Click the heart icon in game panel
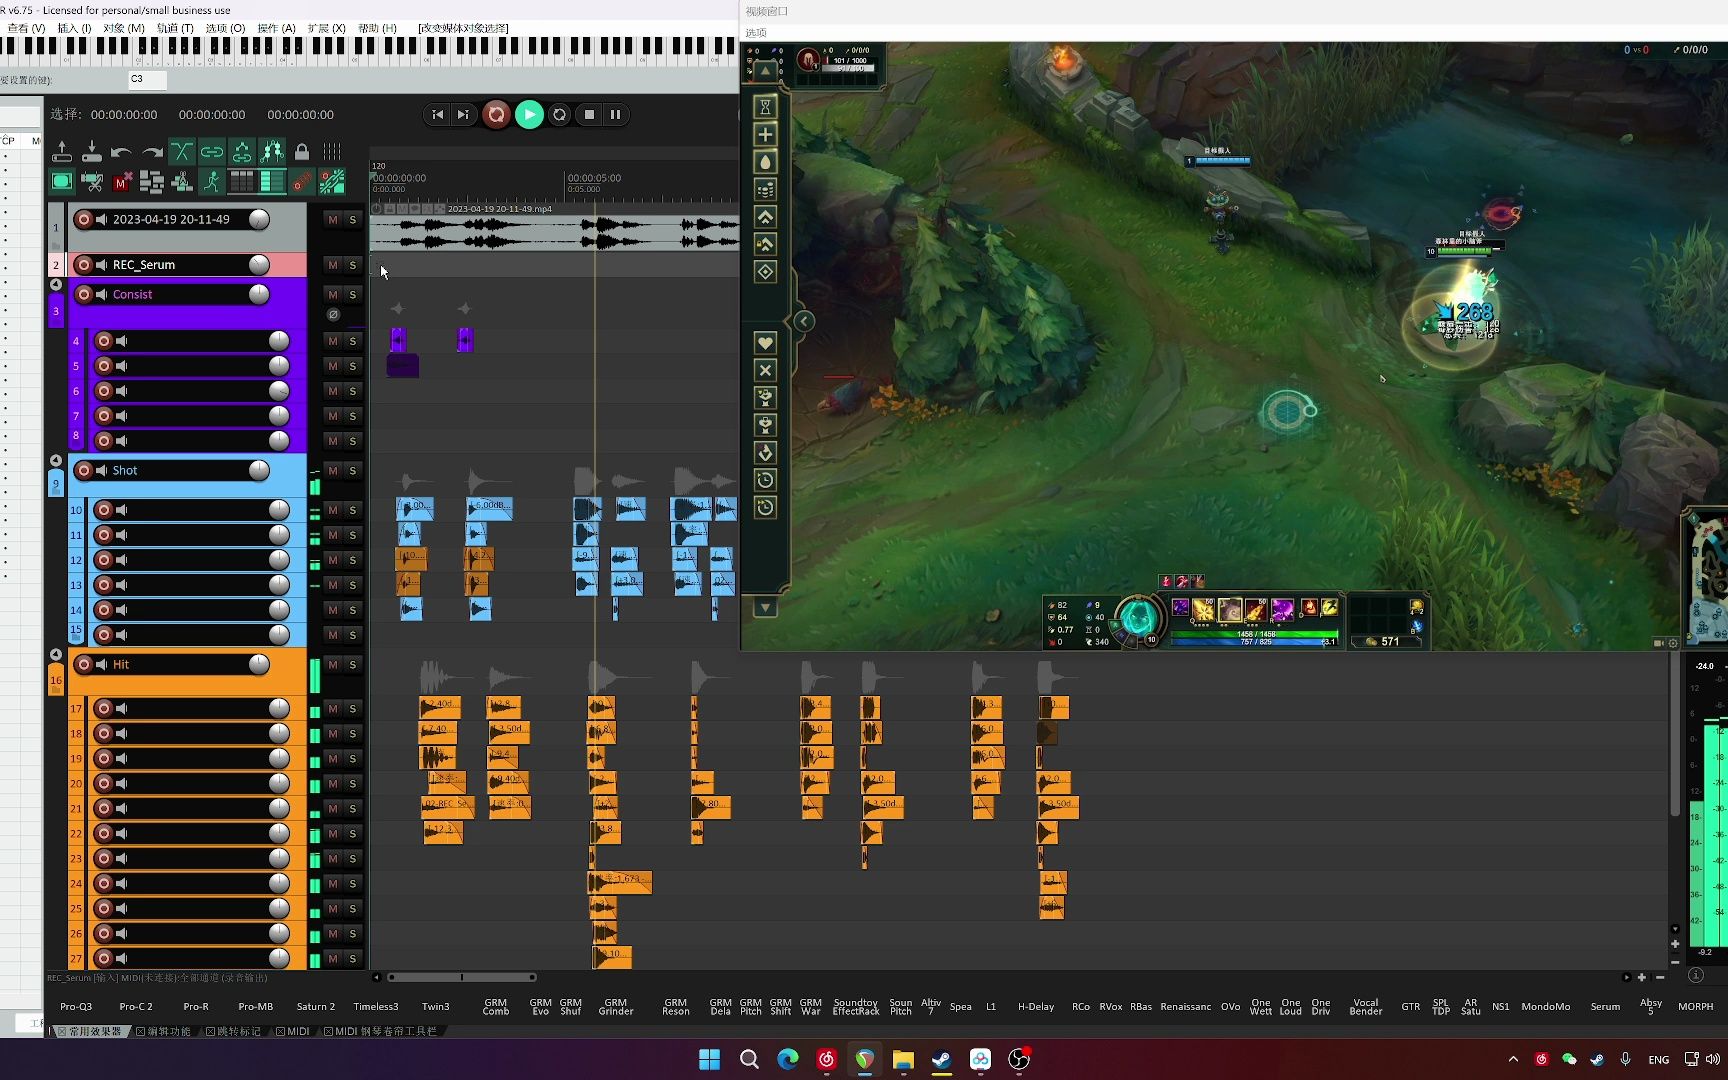This screenshot has width=1728, height=1080. click(x=765, y=343)
